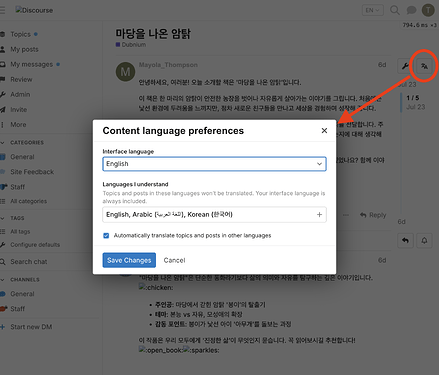This screenshot has width=439, height=375.
Task: Go to Review in sidebar
Action: coord(21,79)
